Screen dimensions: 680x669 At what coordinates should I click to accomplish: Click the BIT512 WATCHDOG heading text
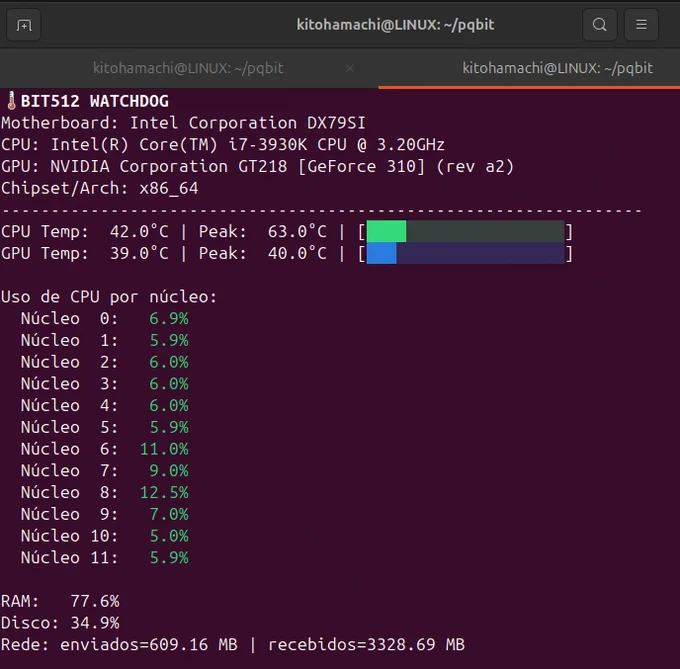[95, 101]
